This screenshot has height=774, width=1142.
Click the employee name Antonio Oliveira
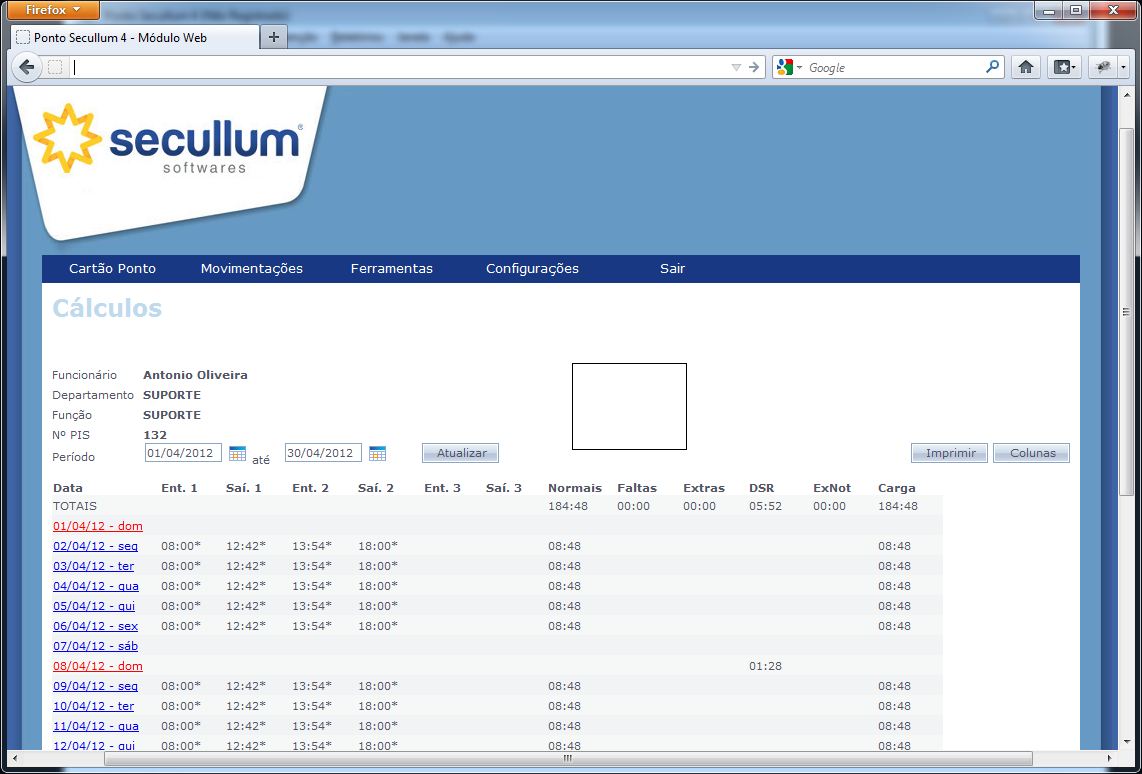[195, 375]
